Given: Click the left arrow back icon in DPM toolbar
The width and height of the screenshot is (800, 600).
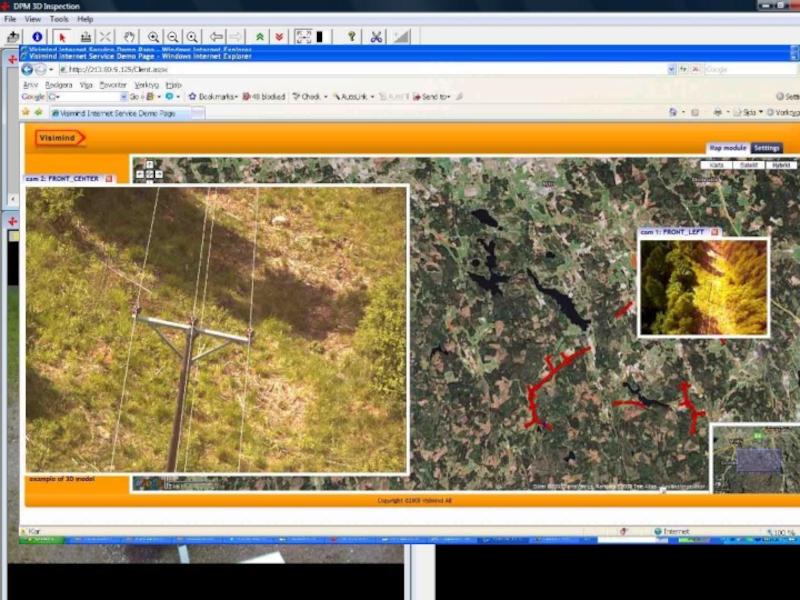Looking at the screenshot, I should point(216,37).
